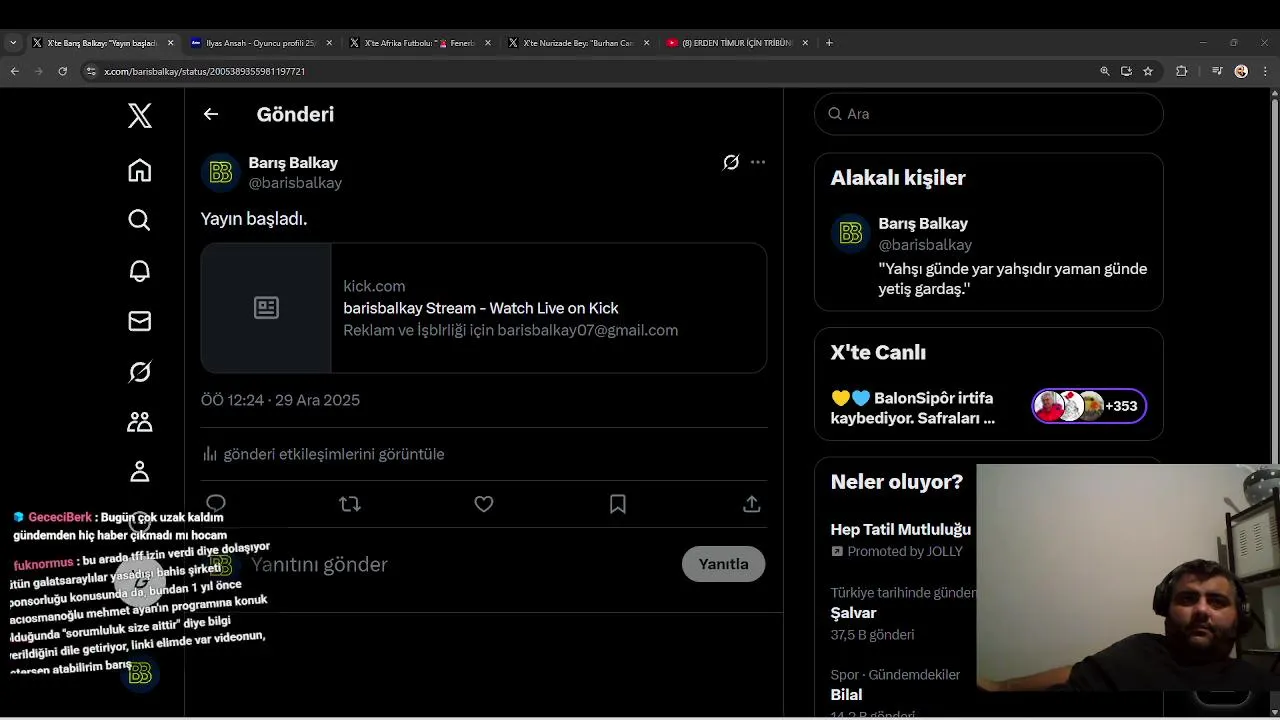The height and width of the screenshot is (720, 1280).
Task: Click the Yanıtını gönder reply field
Action: [460, 565]
